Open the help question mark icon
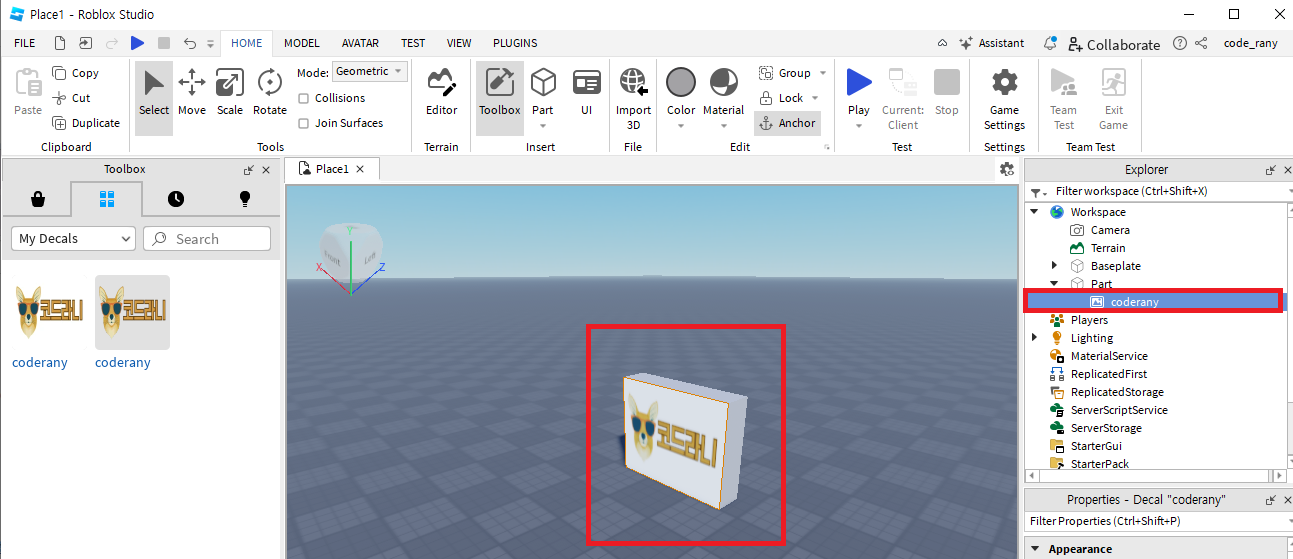The image size is (1293, 559). (1180, 43)
